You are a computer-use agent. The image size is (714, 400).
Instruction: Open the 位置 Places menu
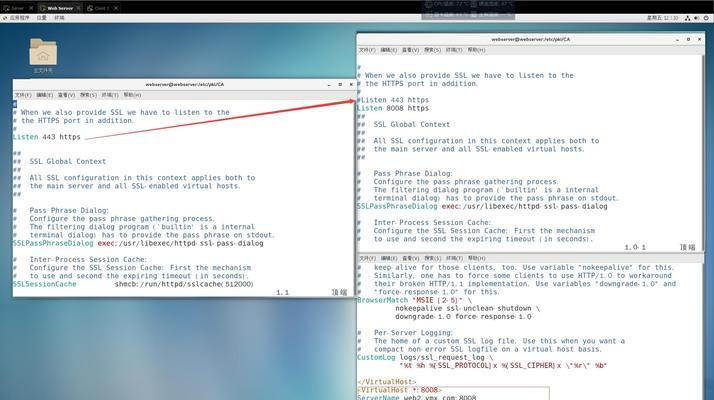coord(41,18)
